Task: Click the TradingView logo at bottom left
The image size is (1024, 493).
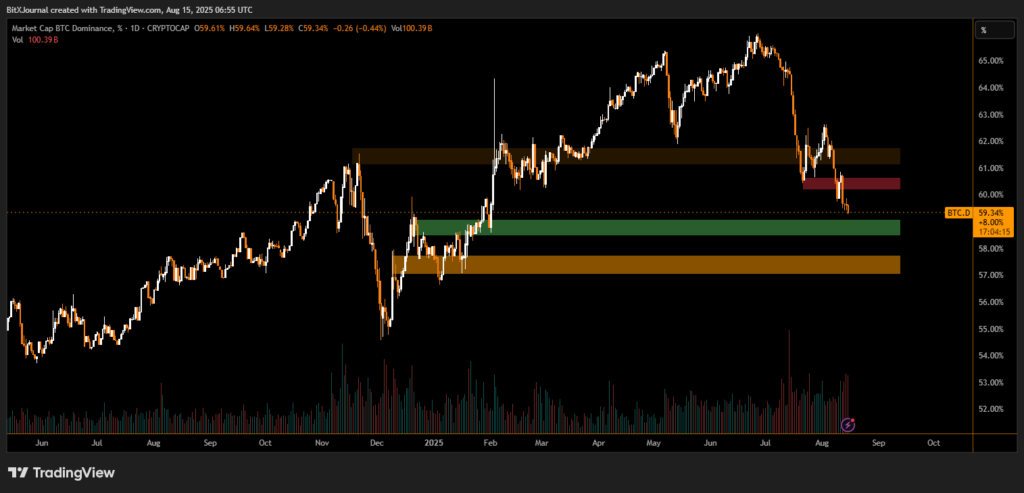Action: point(62,473)
